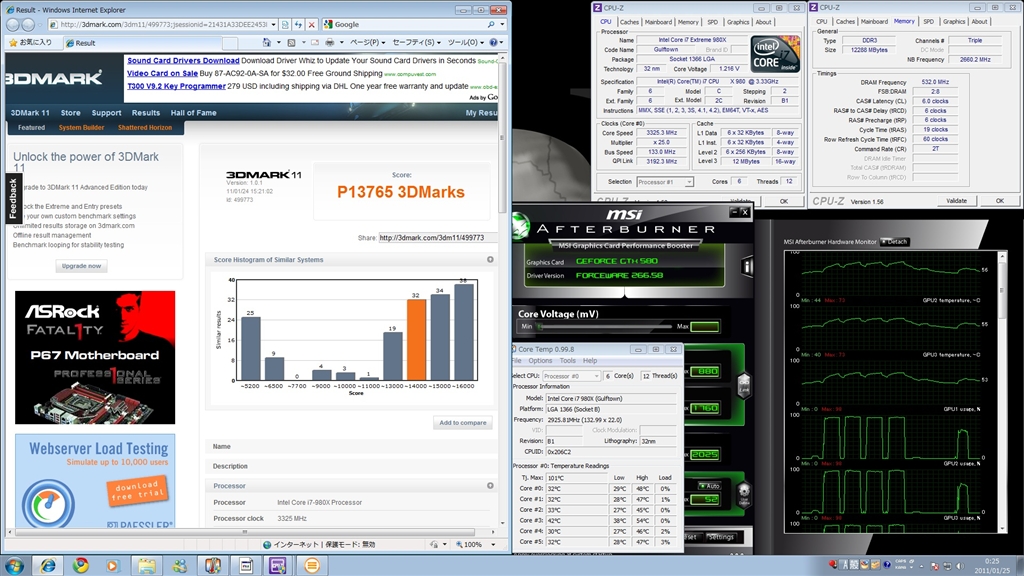Click the Upgrade now button
The height and width of the screenshot is (576, 1024).
tap(81, 266)
